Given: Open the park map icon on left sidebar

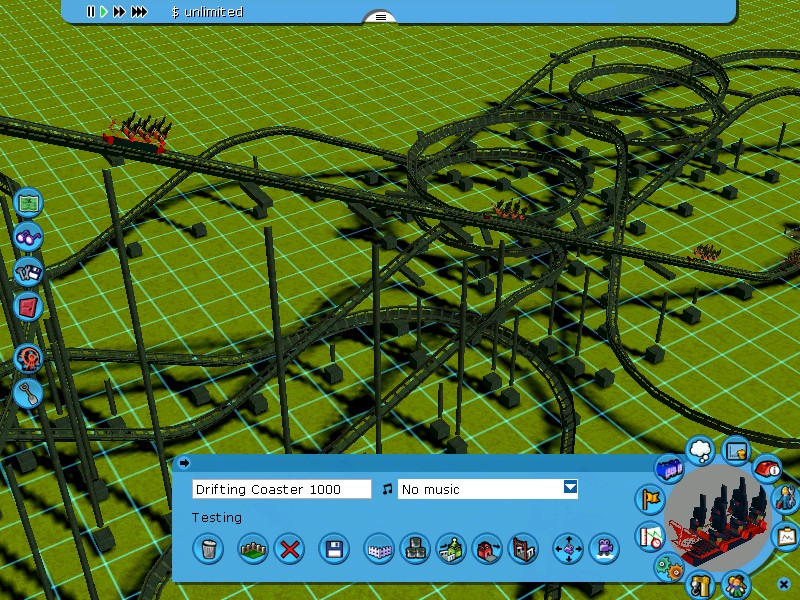Looking at the screenshot, I should (28, 202).
